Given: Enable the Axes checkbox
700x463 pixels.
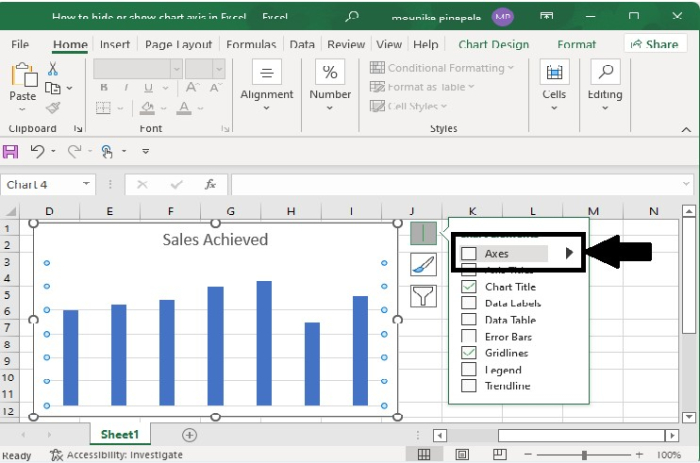Looking at the screenshot, I should [x=468, y=254].
